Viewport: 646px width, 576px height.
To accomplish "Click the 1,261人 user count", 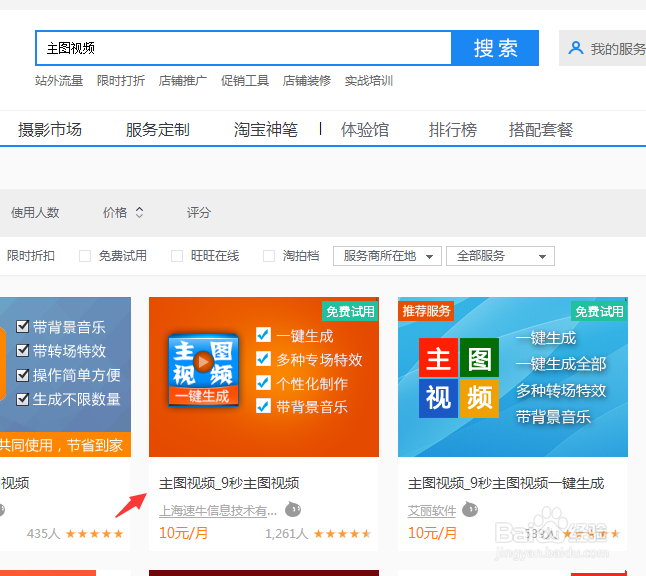I will point(286,534).
